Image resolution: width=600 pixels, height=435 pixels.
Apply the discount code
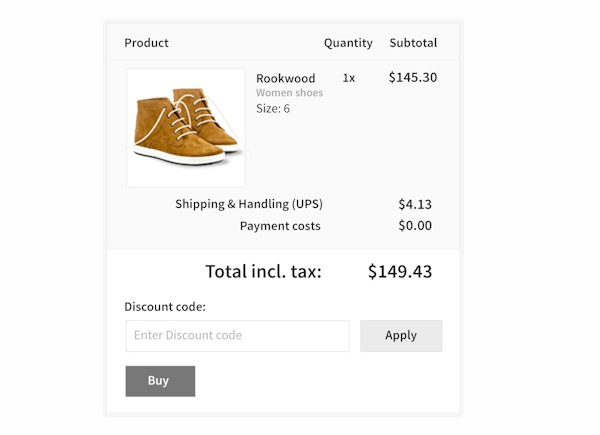point(401,336)
